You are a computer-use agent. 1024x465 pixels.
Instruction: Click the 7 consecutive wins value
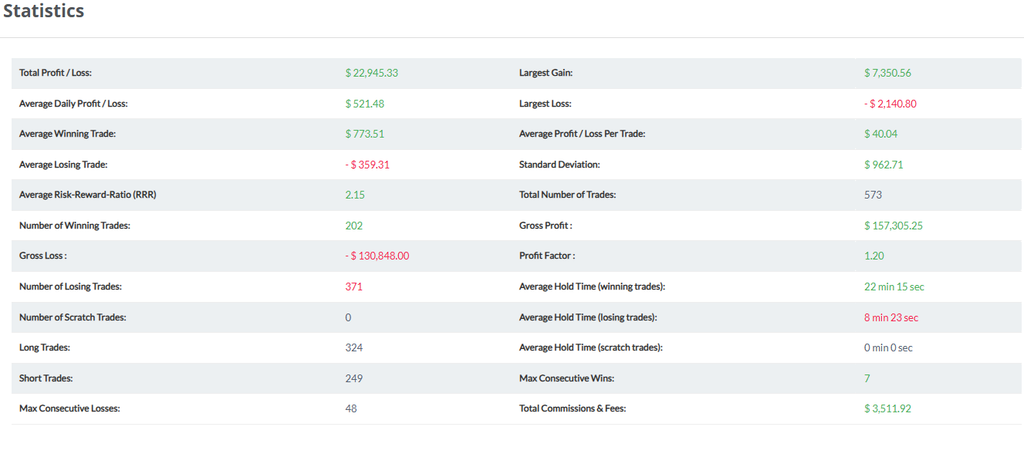[x=867, y=378]
